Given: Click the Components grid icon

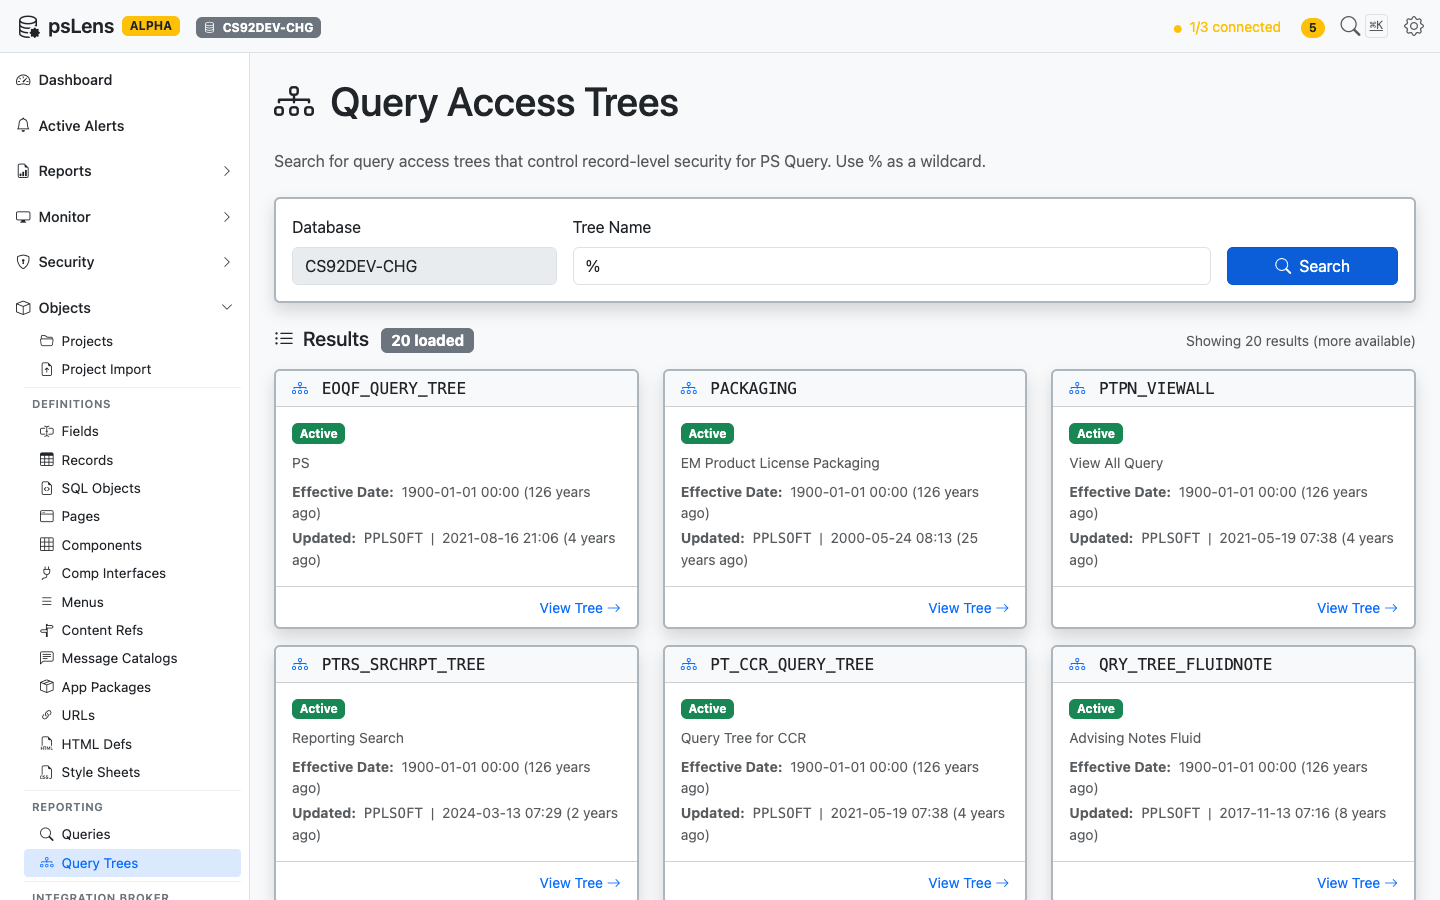Looking at the screenshot, I should (47, 545).
